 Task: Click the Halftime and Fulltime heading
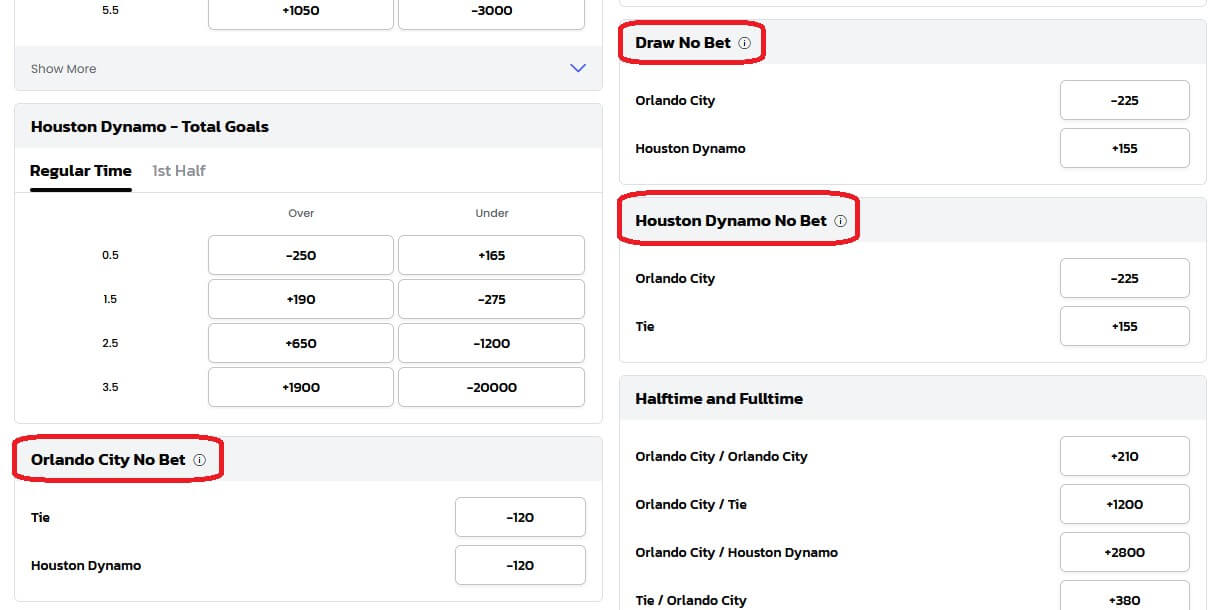click(719, 399)
